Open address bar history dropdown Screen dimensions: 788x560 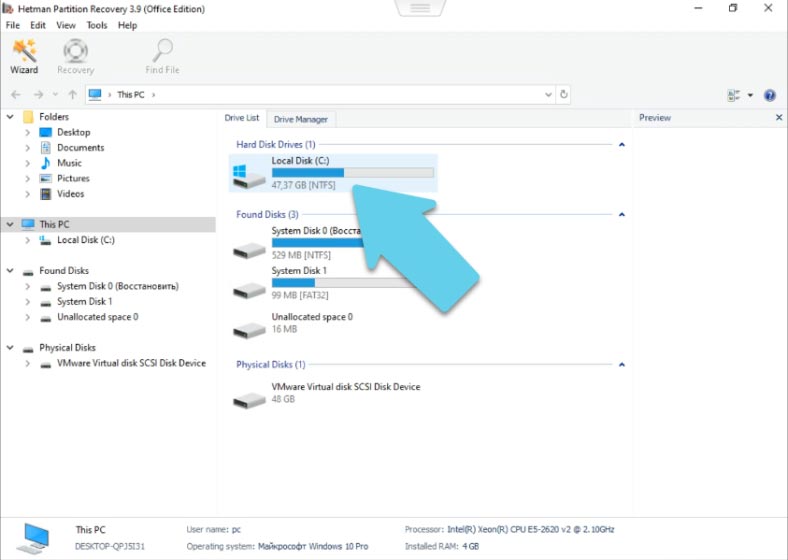pos(548,95)
